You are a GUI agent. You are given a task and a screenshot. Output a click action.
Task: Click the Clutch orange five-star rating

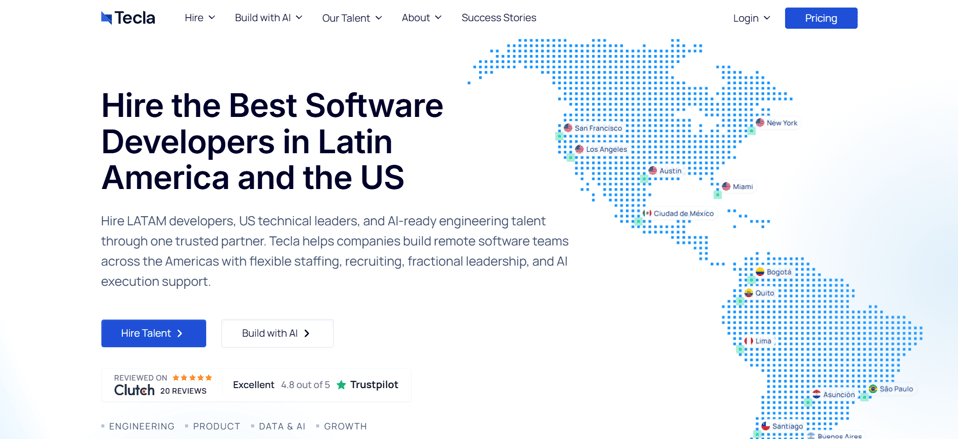(192, 377)
